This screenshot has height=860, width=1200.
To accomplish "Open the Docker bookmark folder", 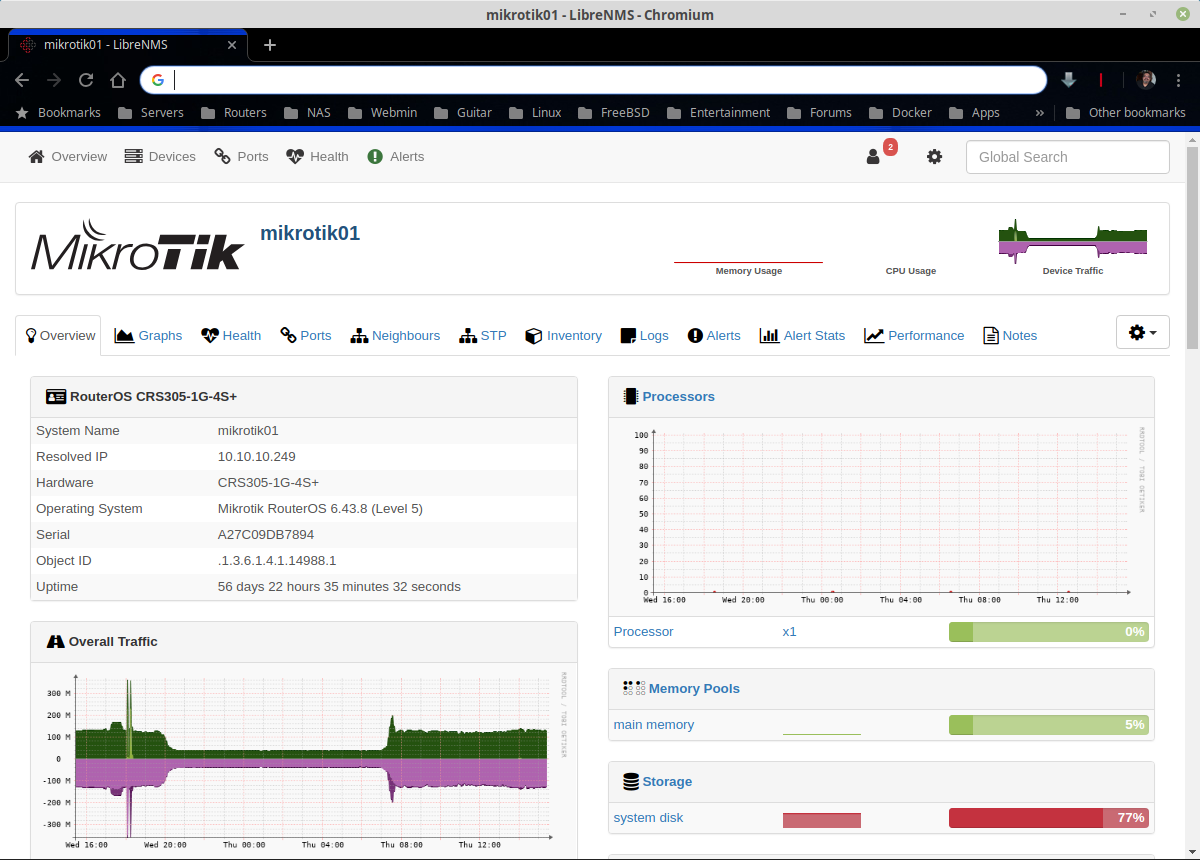I will [x=900, y=112].
